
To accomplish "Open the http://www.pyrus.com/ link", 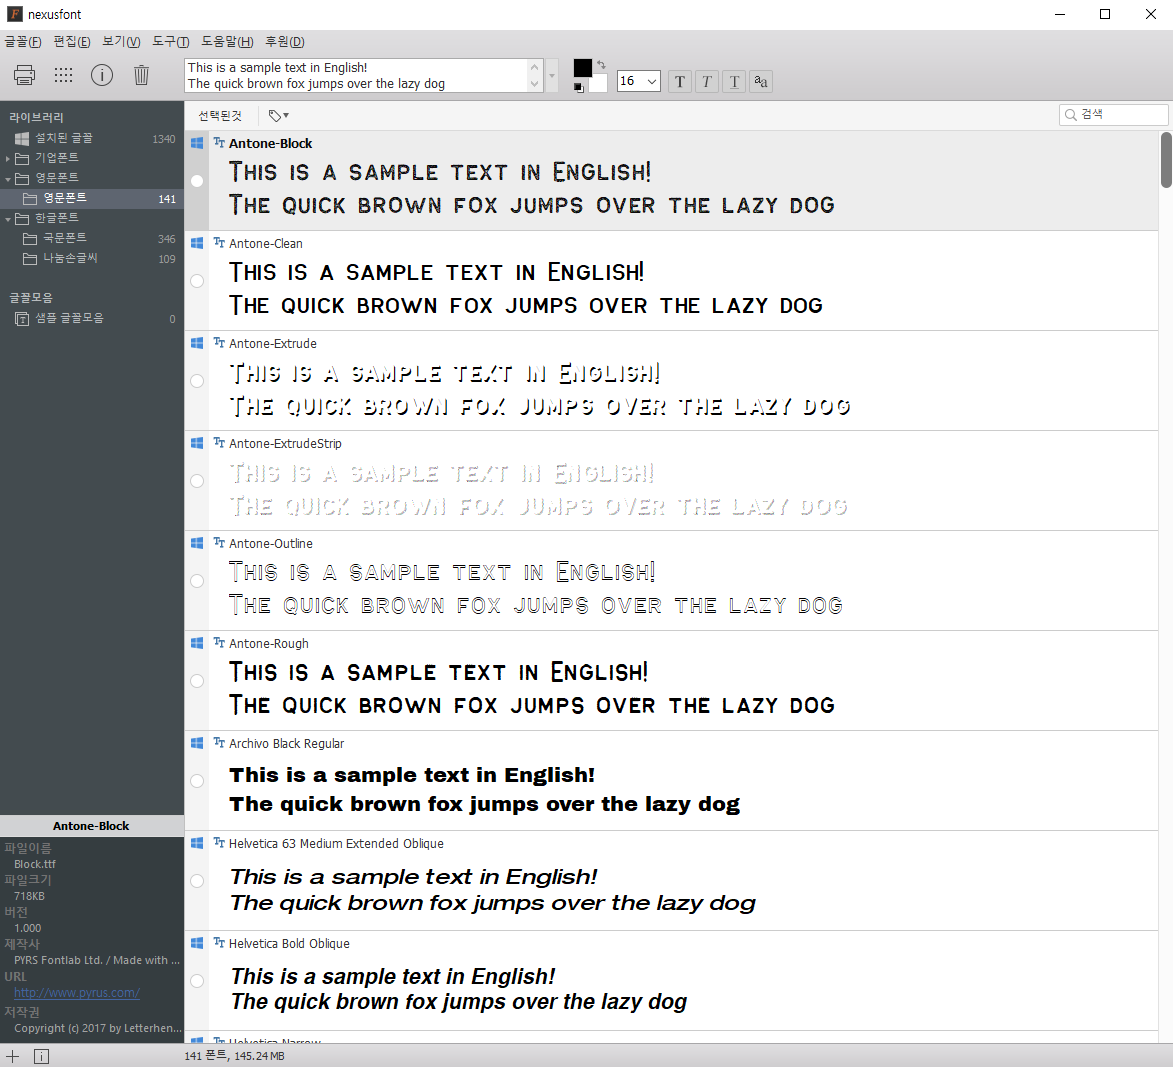I will point(77,993).
